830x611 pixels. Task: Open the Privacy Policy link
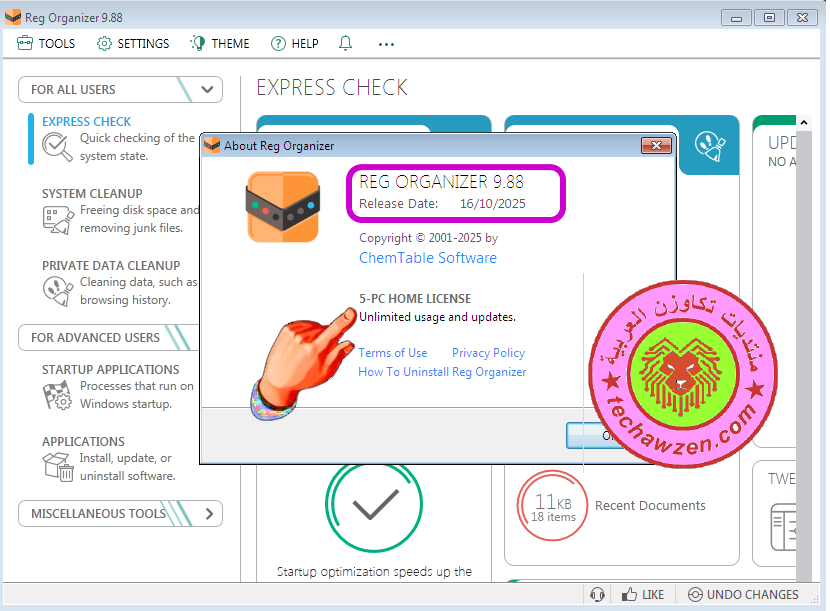click(489, 353)
